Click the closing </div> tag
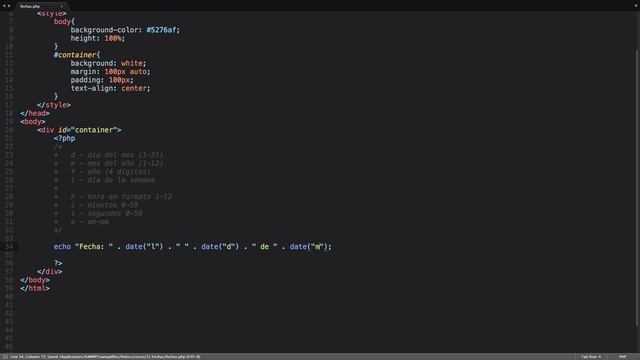The height and width of the screenshot is (360, 640). pos(49,271)
